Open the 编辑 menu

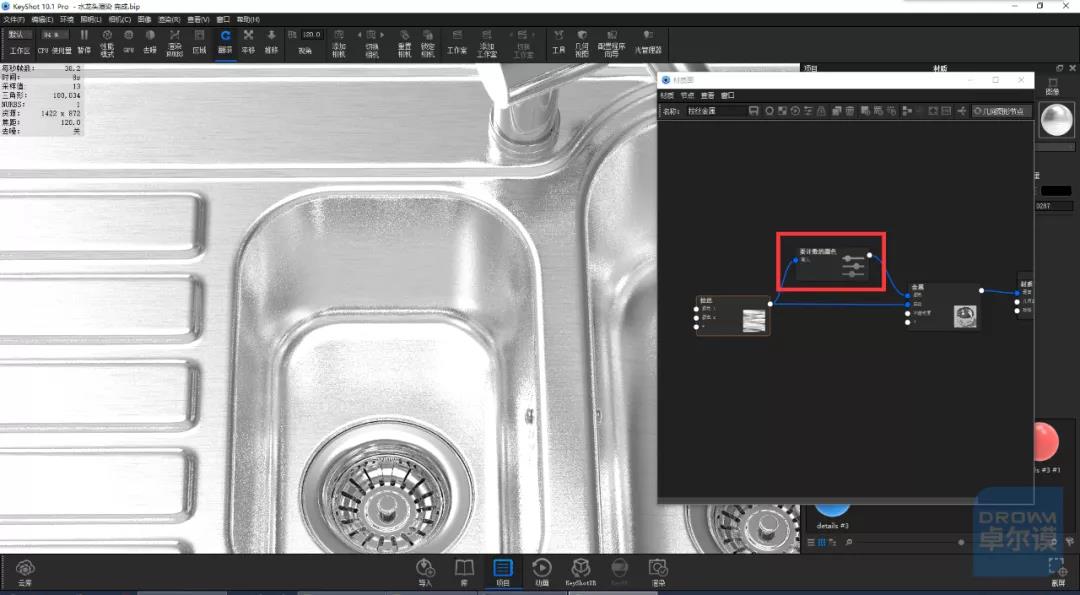click(41, 20)
